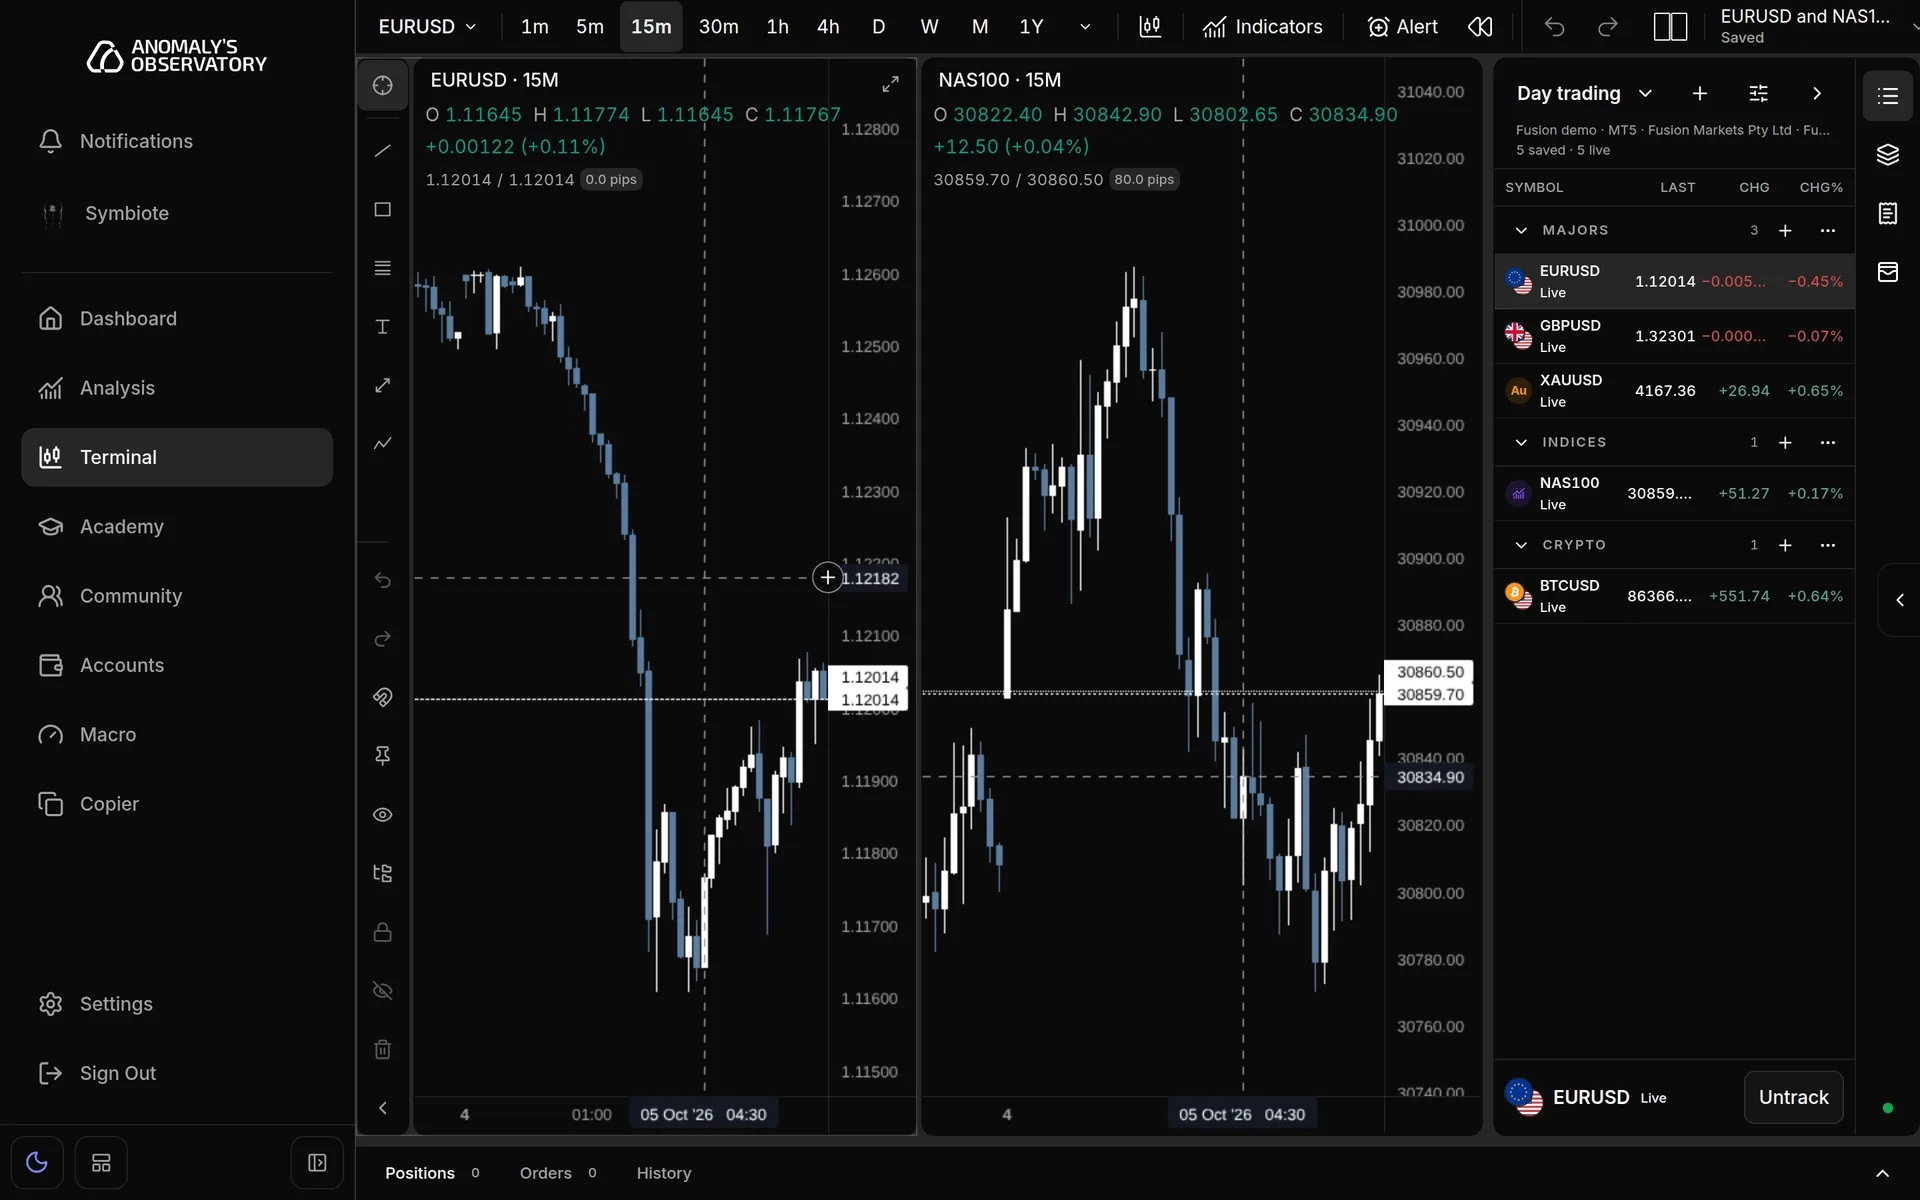Collapse the CRYPTO watchlist group

(x=1521, y=545)
